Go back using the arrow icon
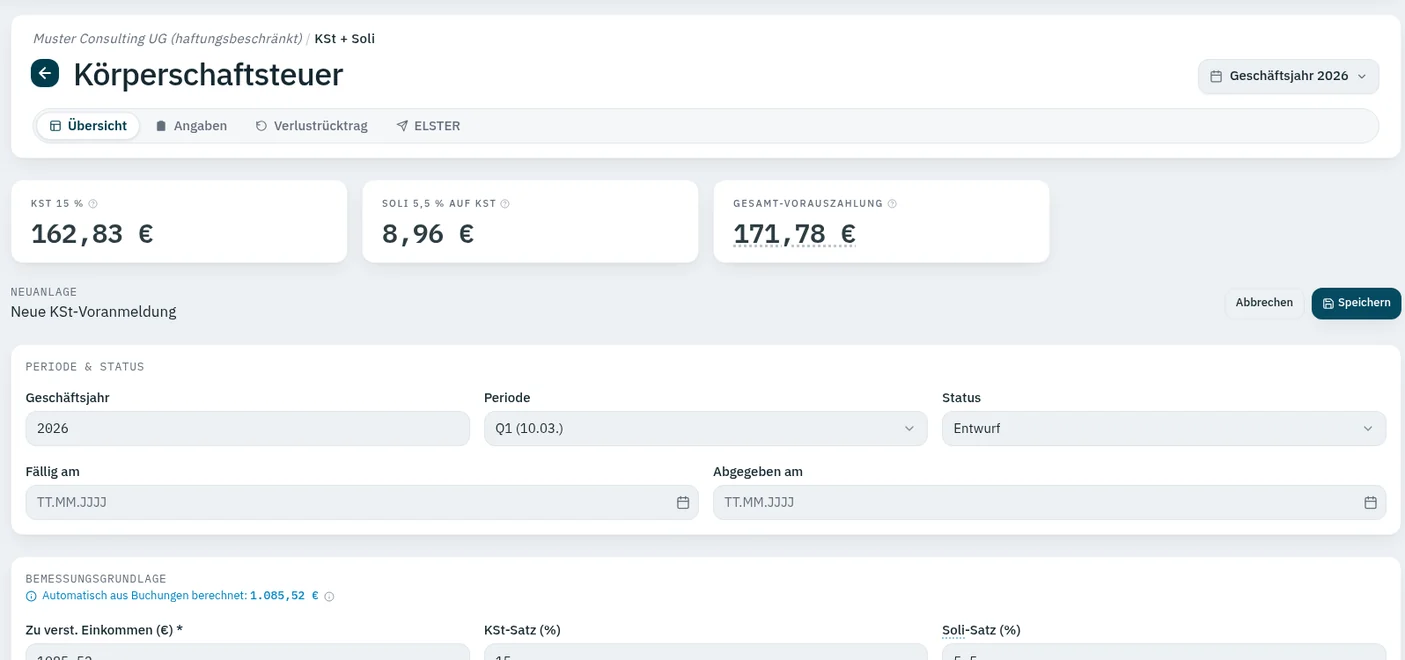The width and height of the screenshot is (1405, 660). (45, 73)
